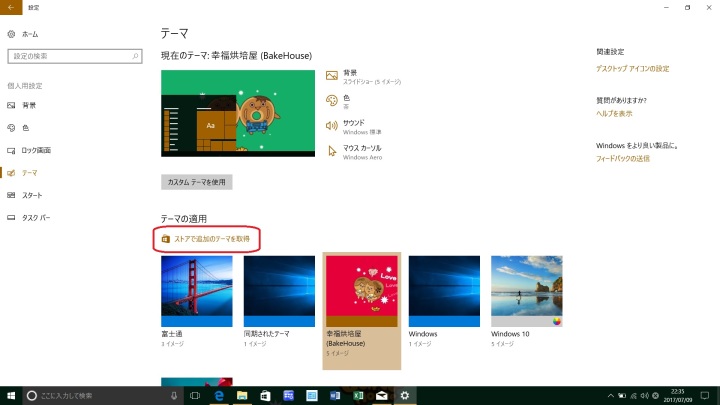Open ストアで追加のテーマを取得 link
The height and width of the screenshot is (405, 720).
click(x=212, y=239)
